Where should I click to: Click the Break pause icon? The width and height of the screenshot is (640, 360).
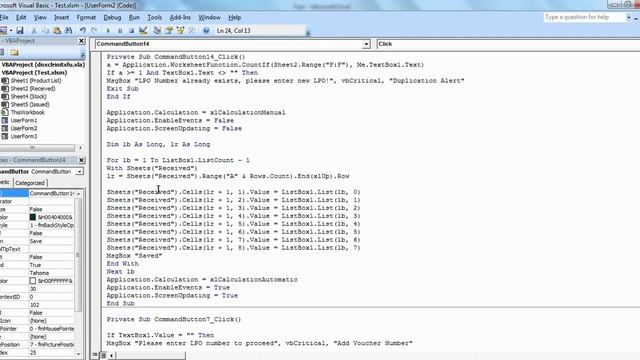click(x=120, y=31)
